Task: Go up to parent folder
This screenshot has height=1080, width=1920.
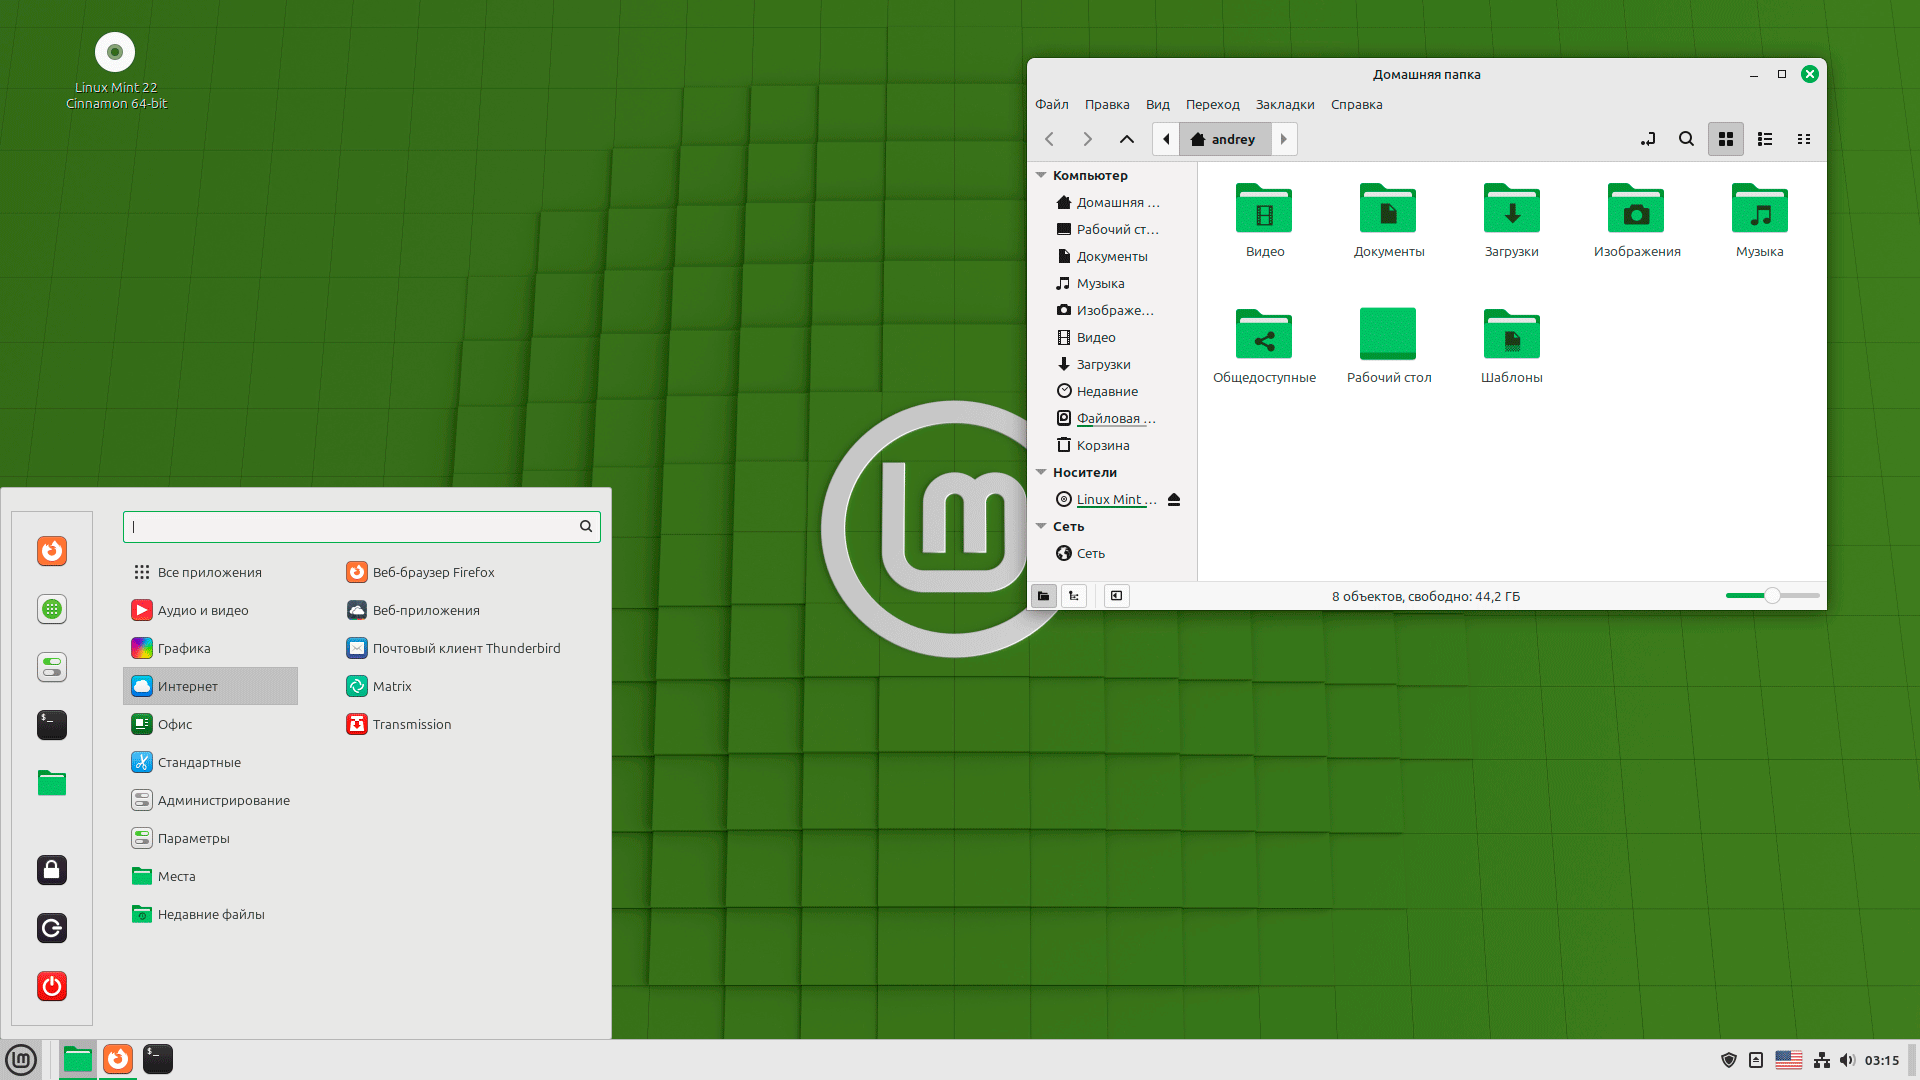Action: click(1127, 139)
